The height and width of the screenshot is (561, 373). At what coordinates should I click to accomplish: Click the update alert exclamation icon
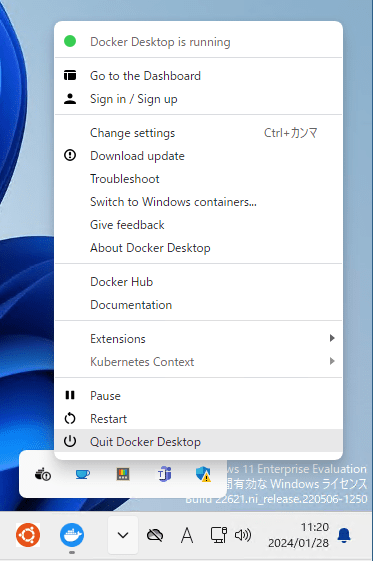tap(70, 155)
